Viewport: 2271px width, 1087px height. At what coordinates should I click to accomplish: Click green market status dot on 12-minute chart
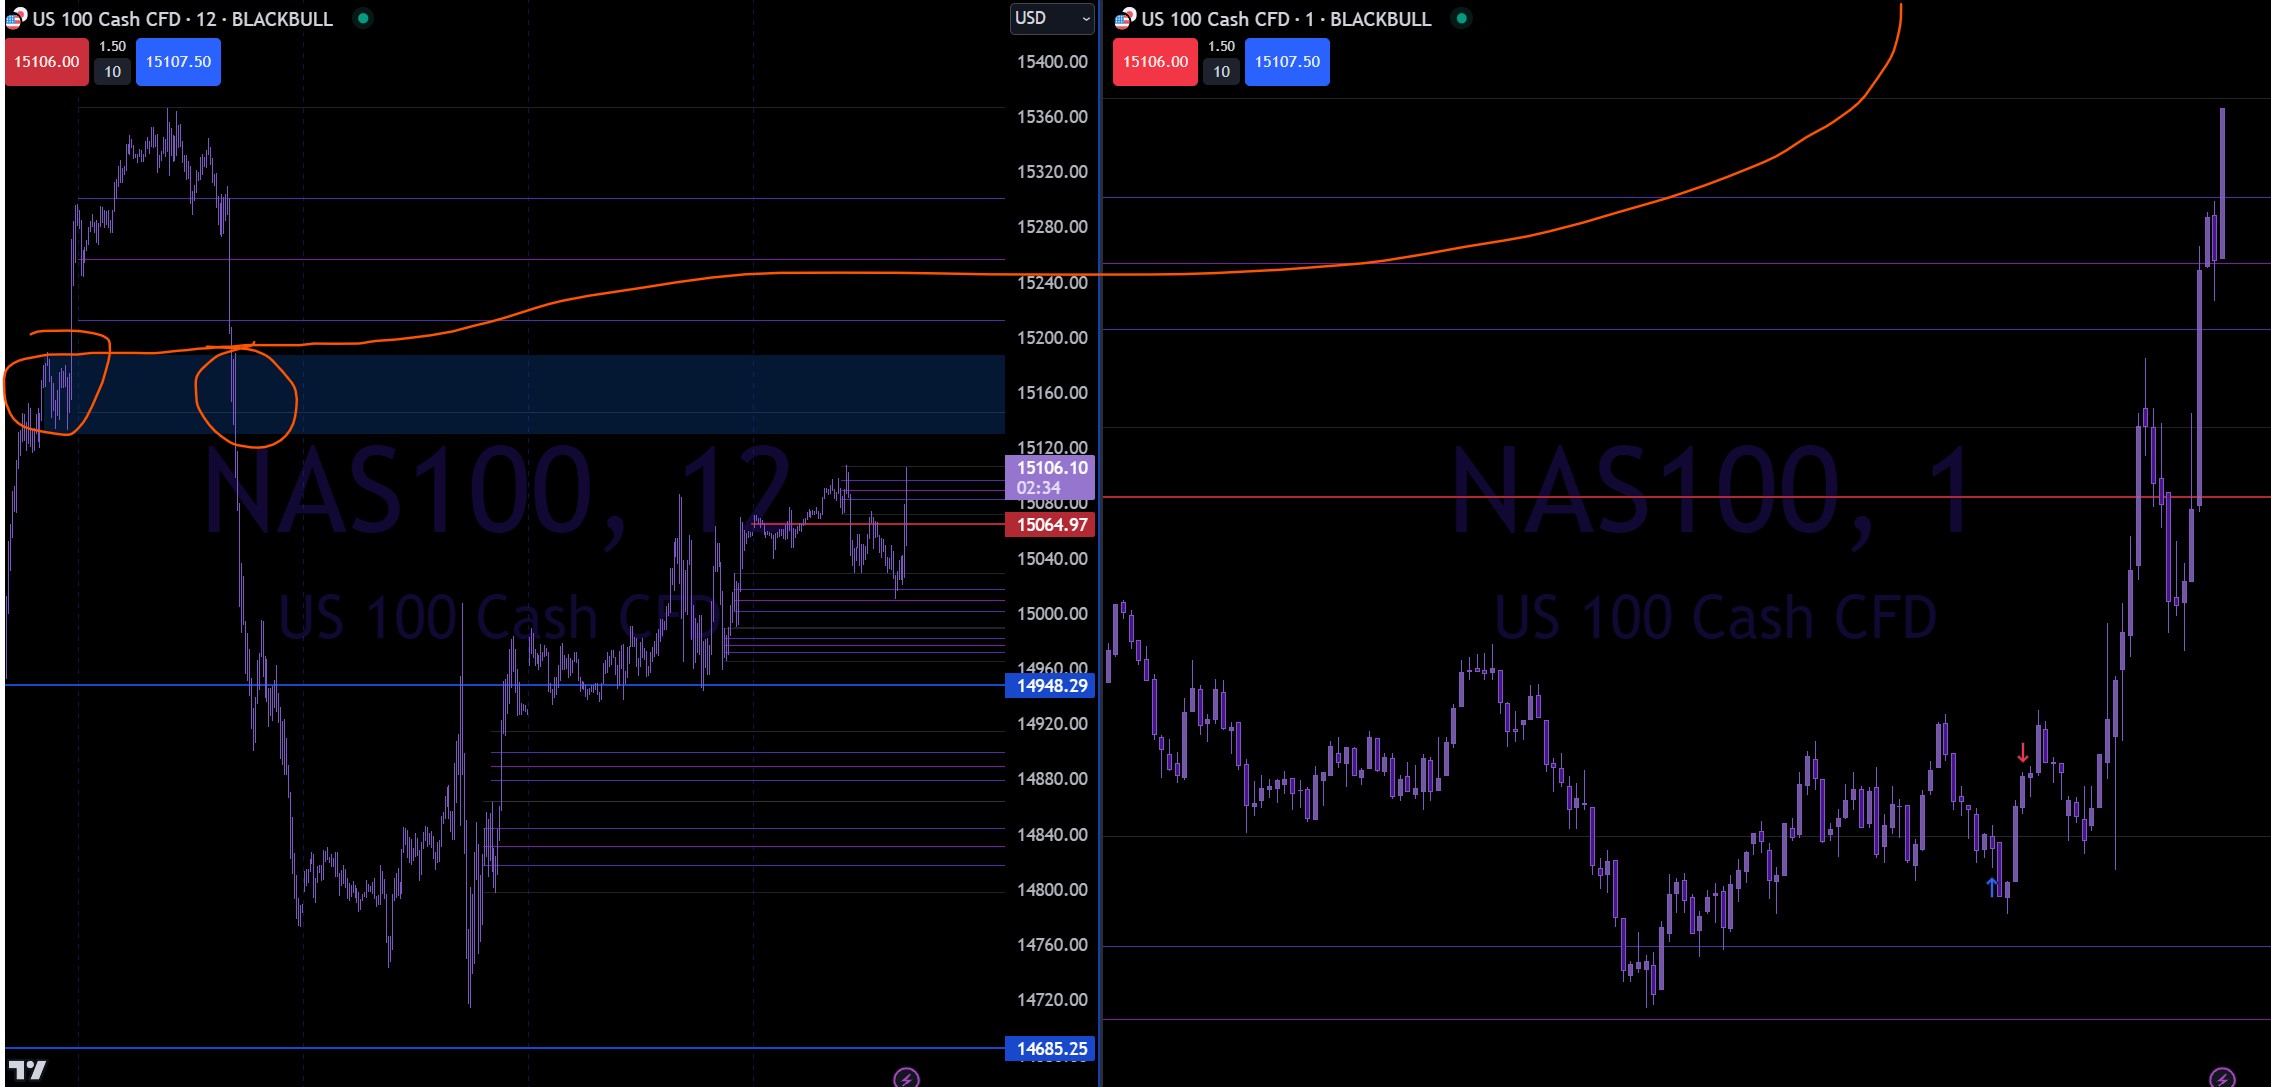(x=363, y=18)
